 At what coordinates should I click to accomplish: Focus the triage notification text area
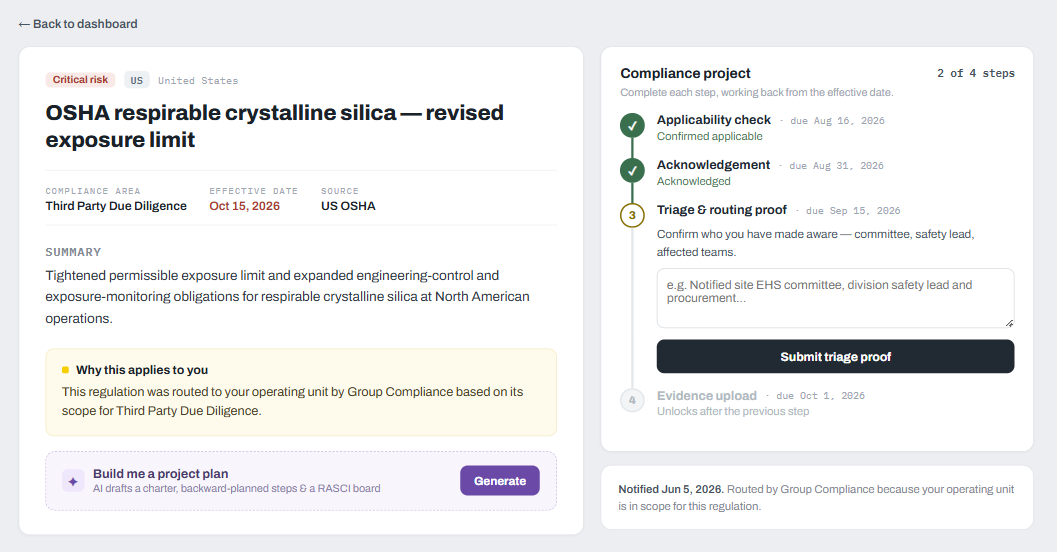[x=835, y=298]
